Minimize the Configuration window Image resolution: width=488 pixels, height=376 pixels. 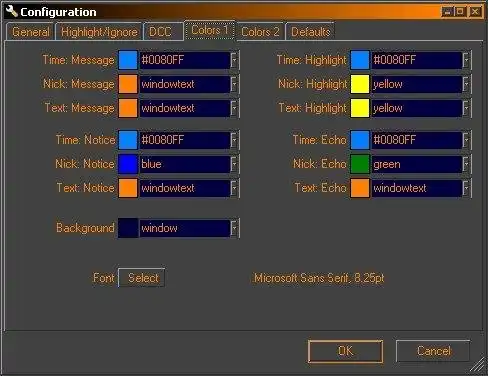(448, 12)
